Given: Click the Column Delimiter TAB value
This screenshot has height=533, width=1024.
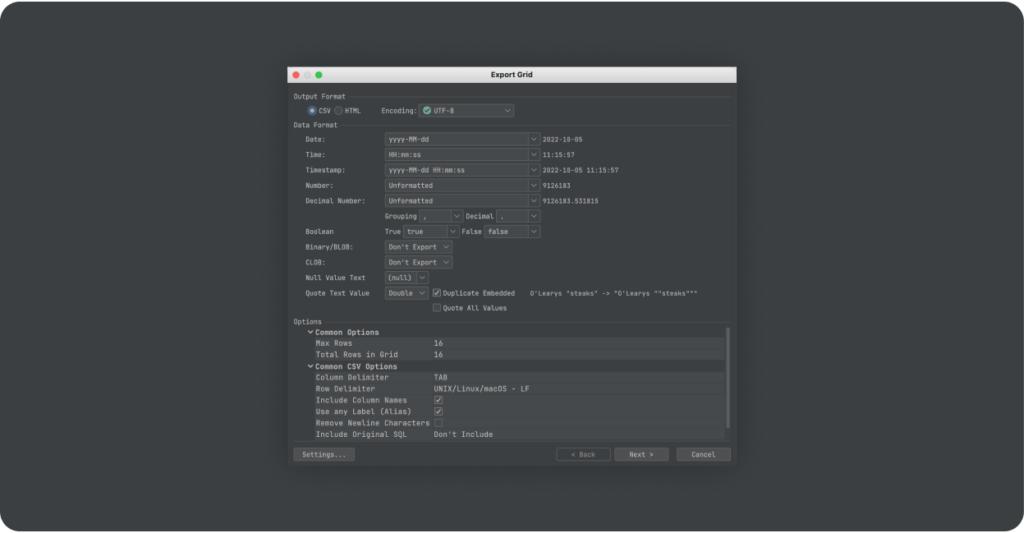Looking at the screenshot, I should (x=441, y=377).
